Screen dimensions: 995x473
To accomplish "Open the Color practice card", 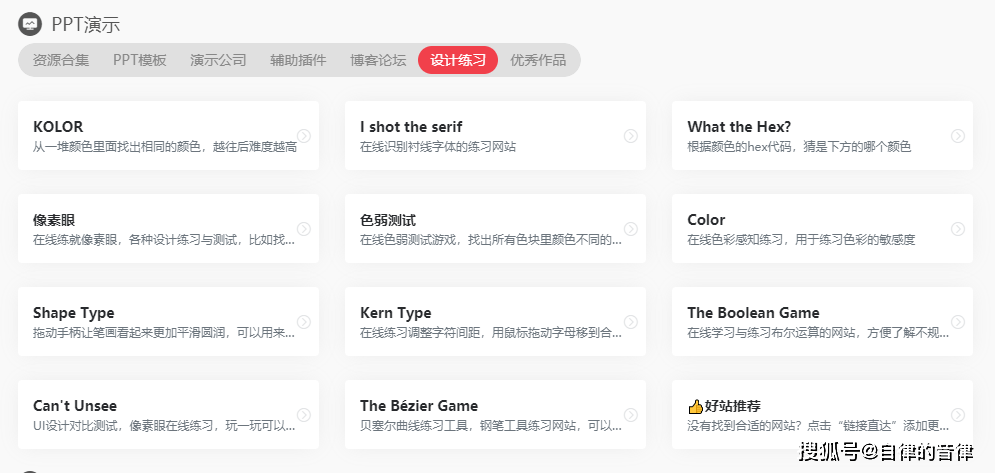I will tap(706, 220).
